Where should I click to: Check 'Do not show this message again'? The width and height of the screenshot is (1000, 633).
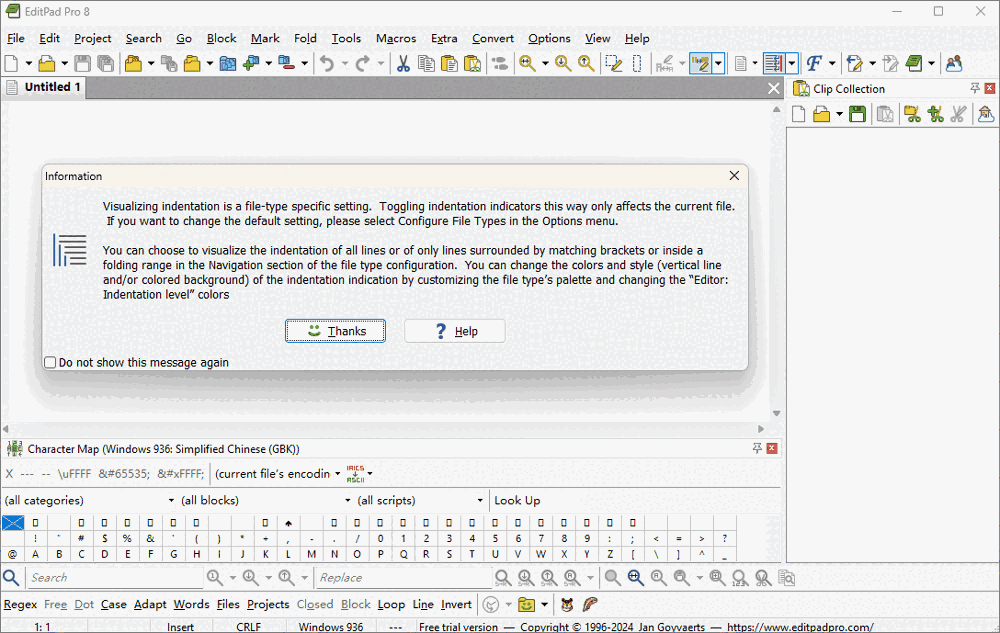tap(51, 362)
